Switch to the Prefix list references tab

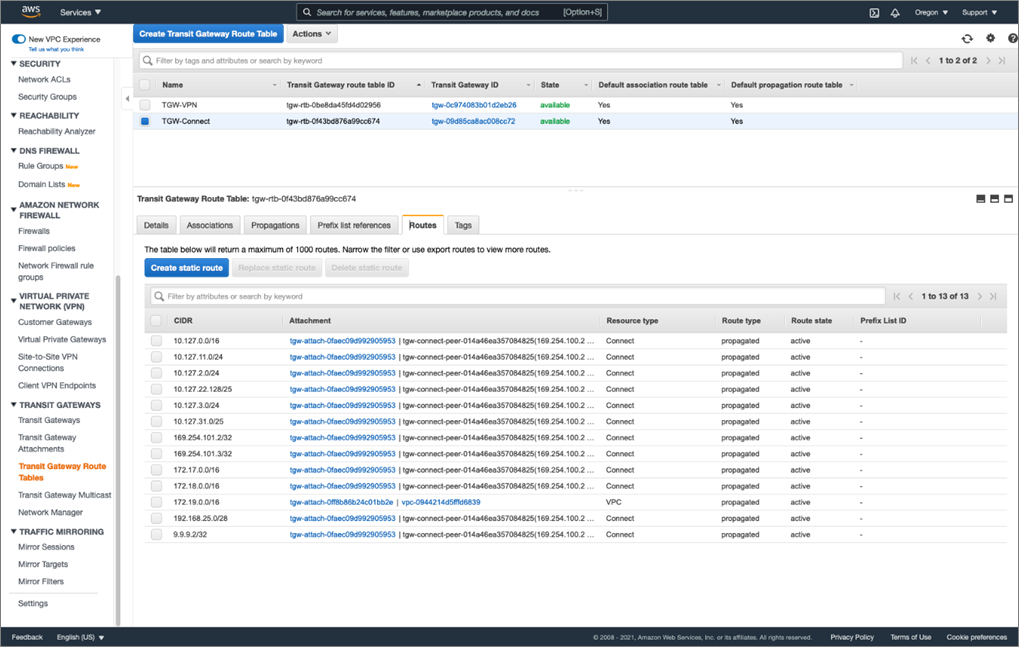click(354, 225)
